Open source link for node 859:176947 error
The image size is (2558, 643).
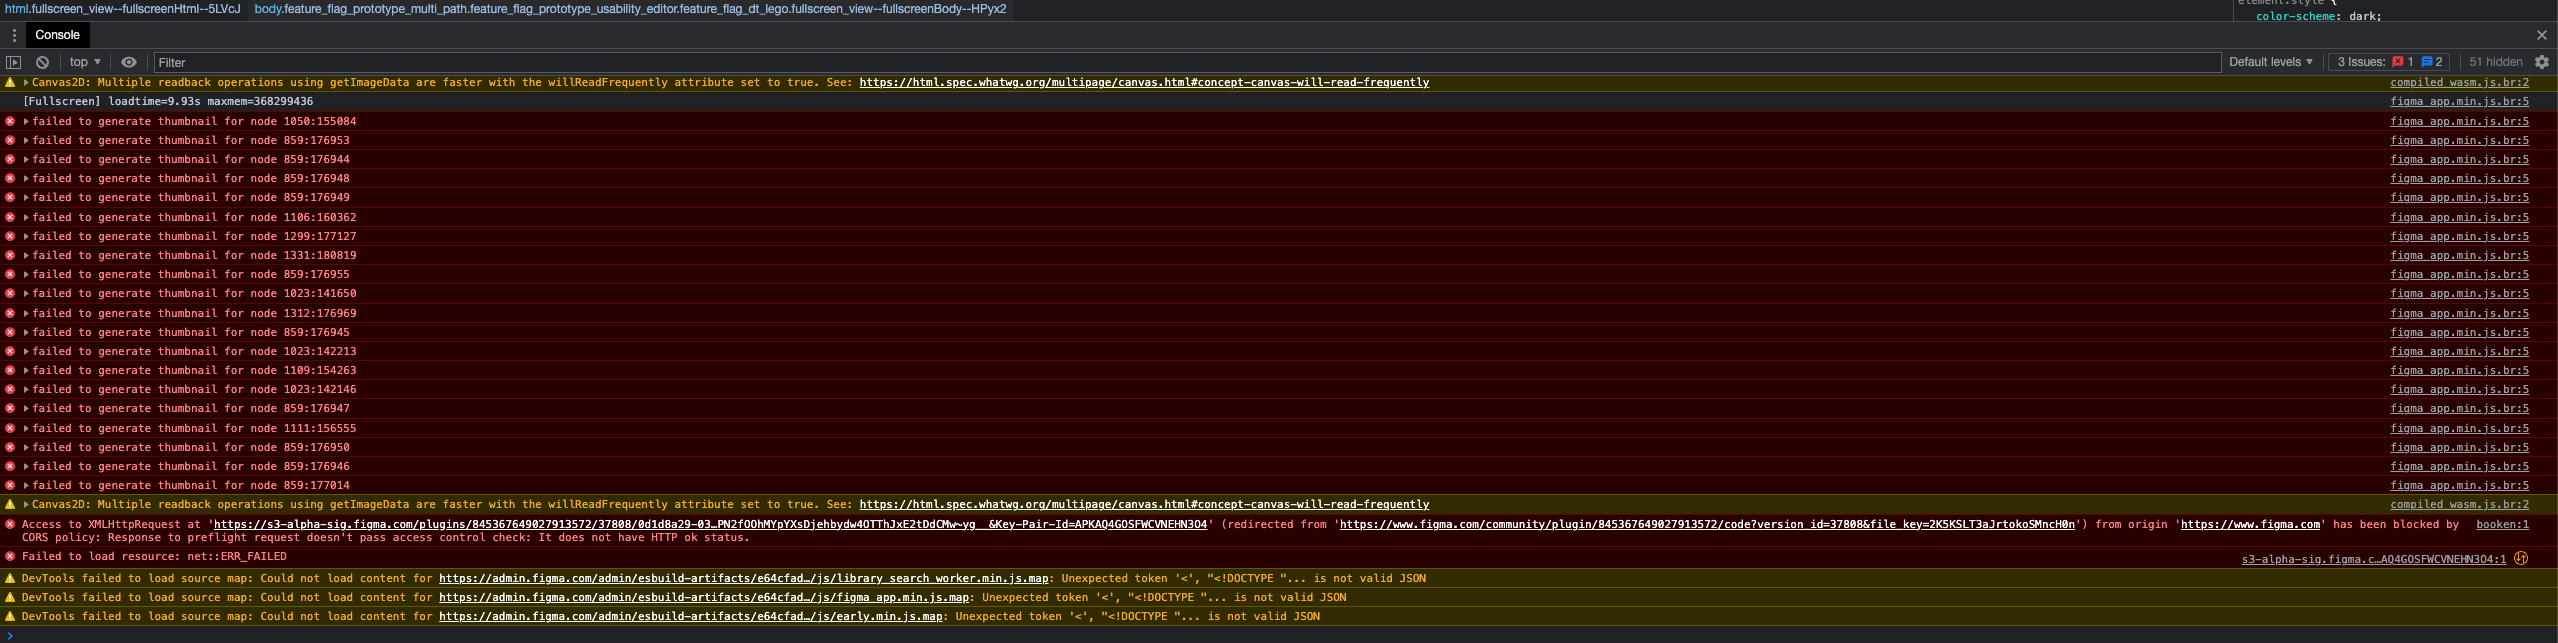coord(2459,409)
